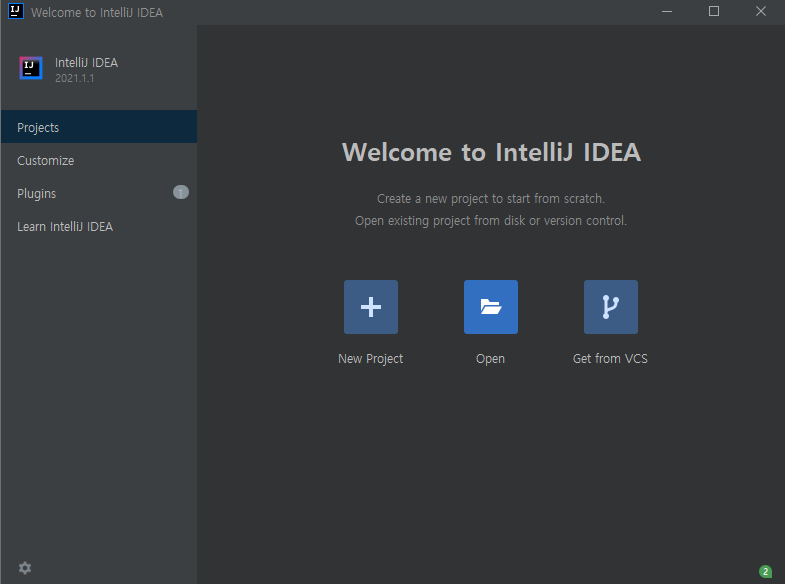
Task: Click the Get from VCS branch icon
Action: [611, 307]
